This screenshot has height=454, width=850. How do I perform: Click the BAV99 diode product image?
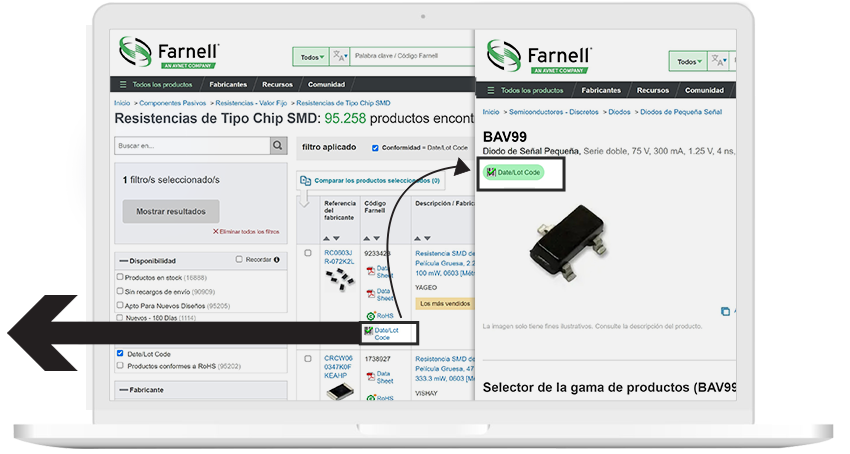point(568,242)
